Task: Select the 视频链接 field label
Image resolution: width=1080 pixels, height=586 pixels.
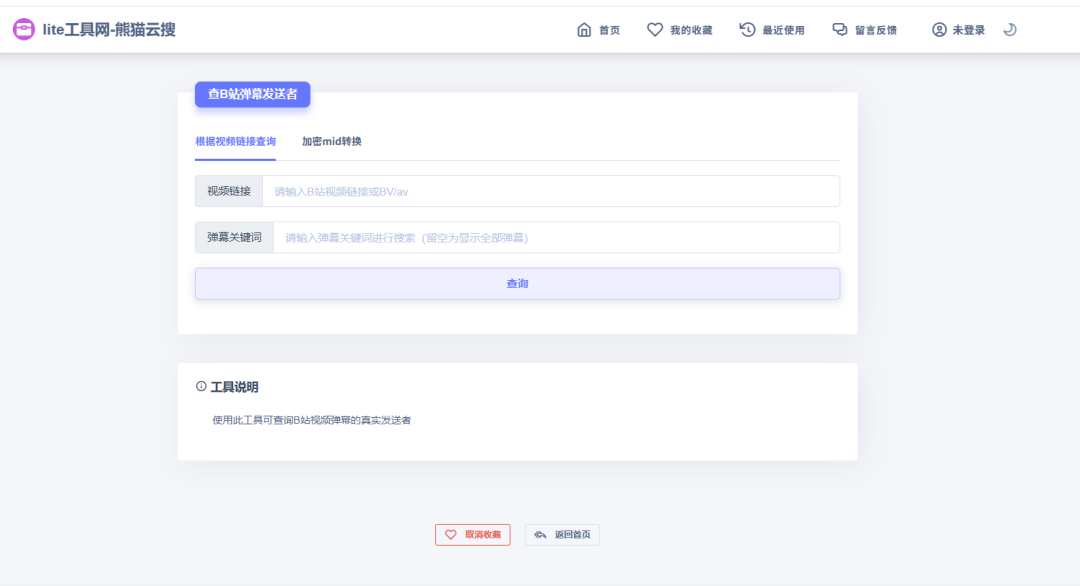Action: point(229,191)
